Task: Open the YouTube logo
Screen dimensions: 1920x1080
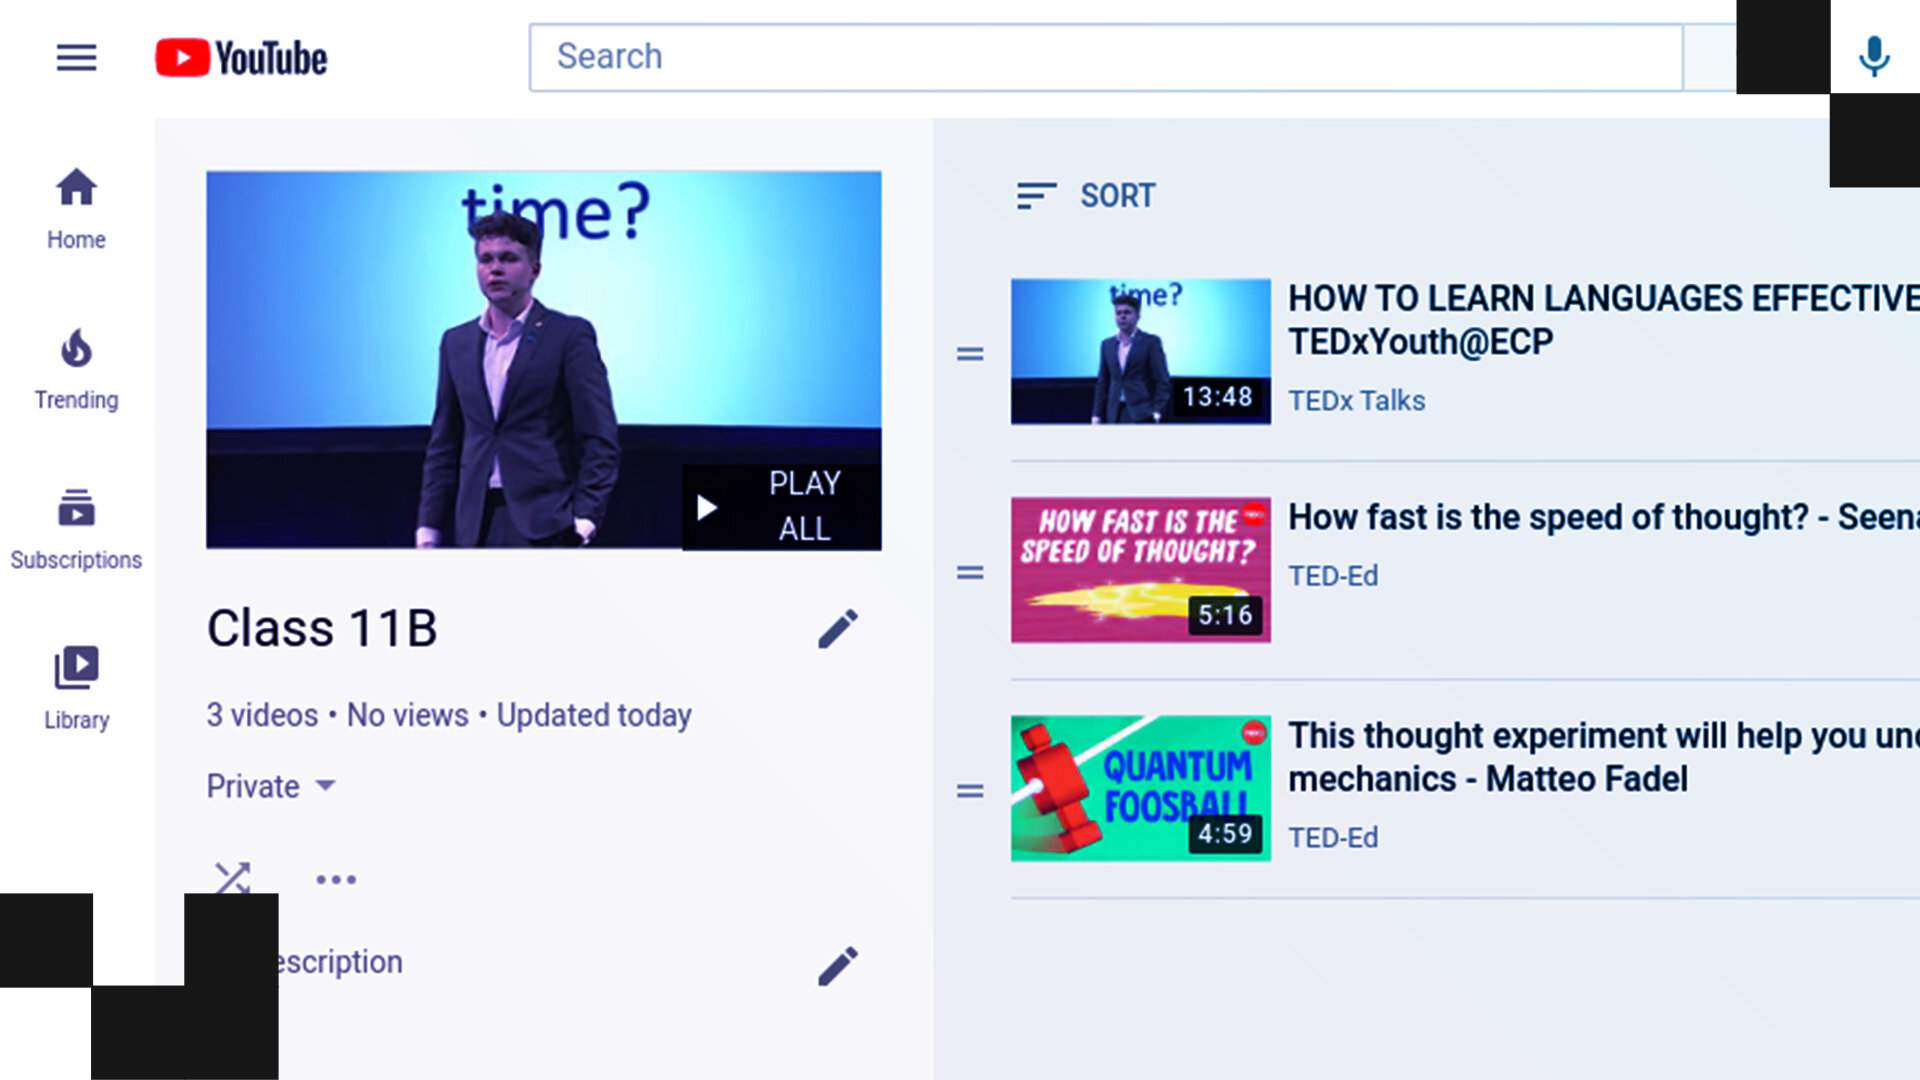Action: [x=240, y=57]
